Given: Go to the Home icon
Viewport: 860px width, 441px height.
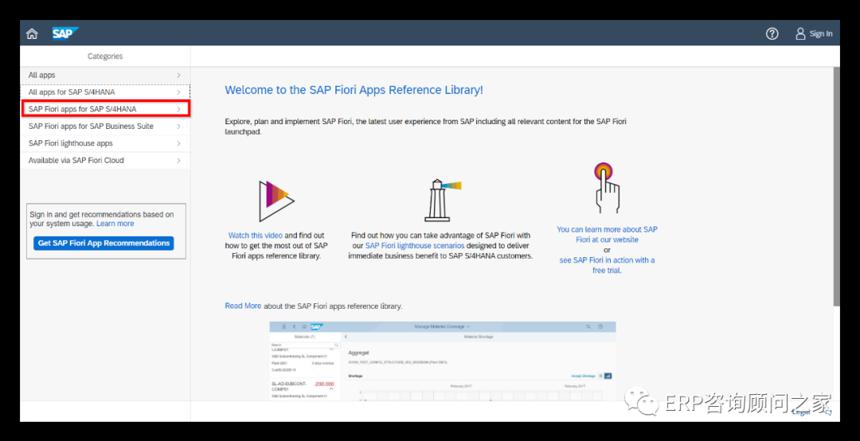Looking at the screenshot, I should pos(32,34).
